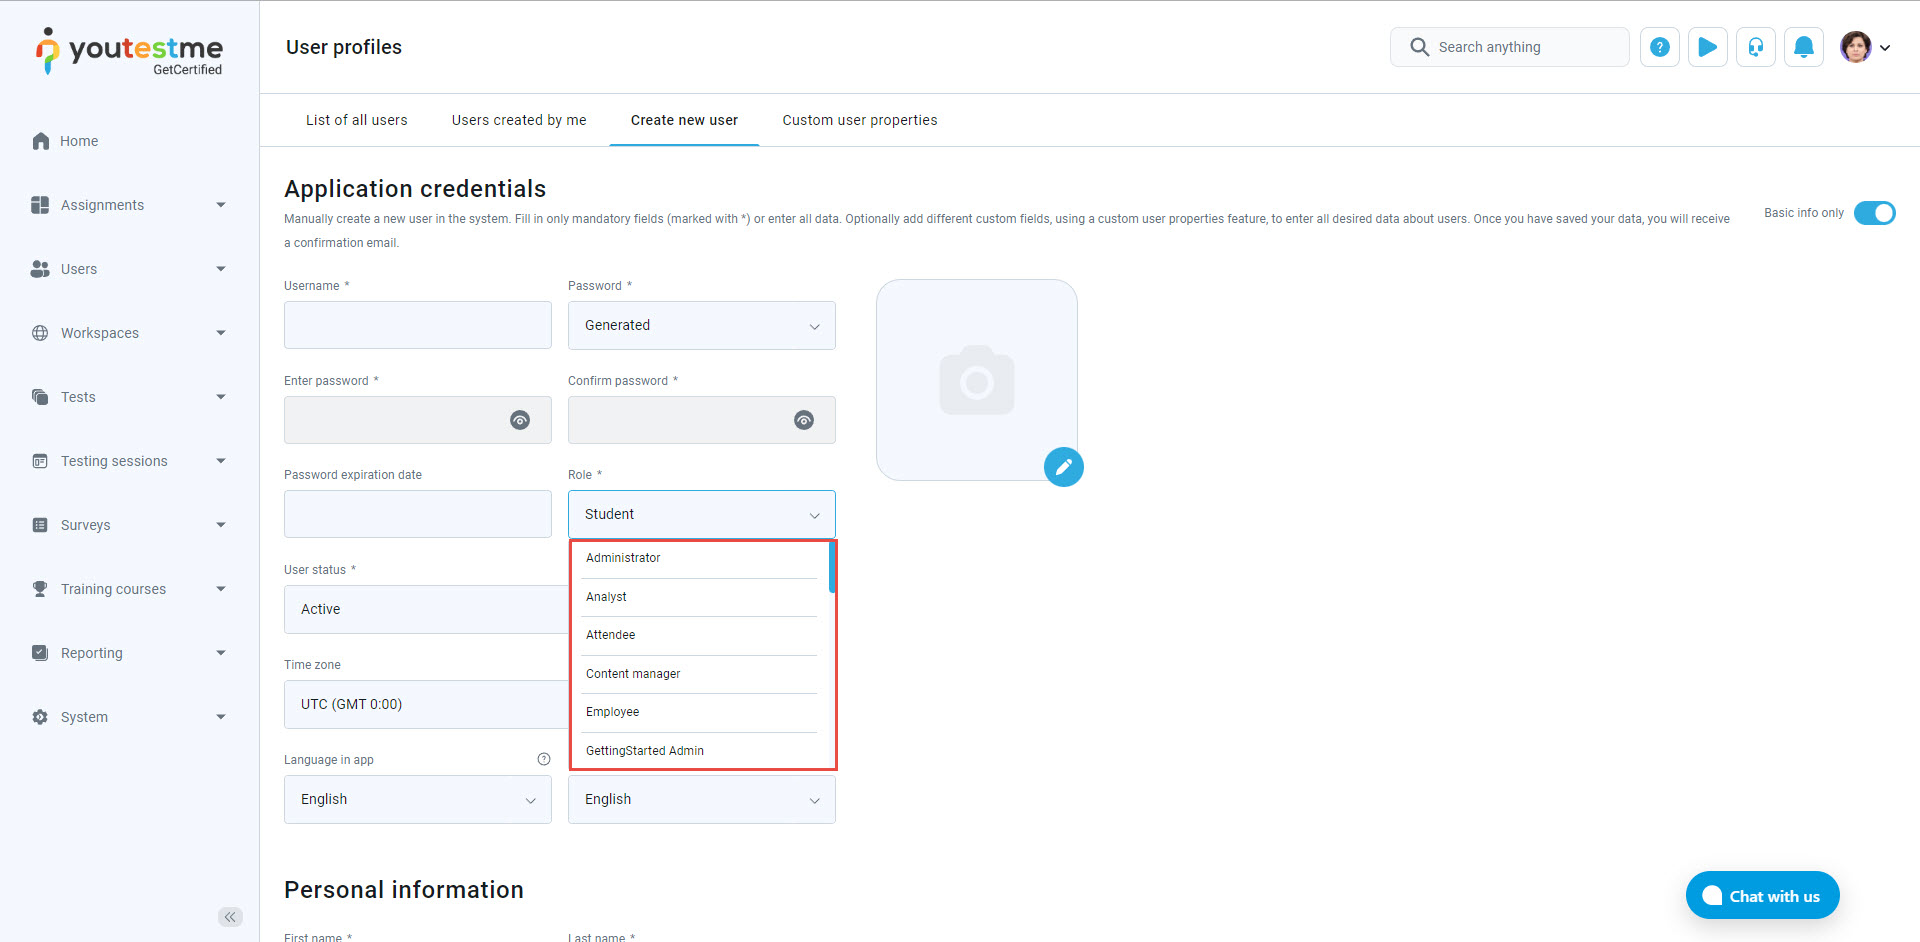Open the notifications bell
Image resolution: width=1920 pixels, height=942 pixels.
point(1803,47)
